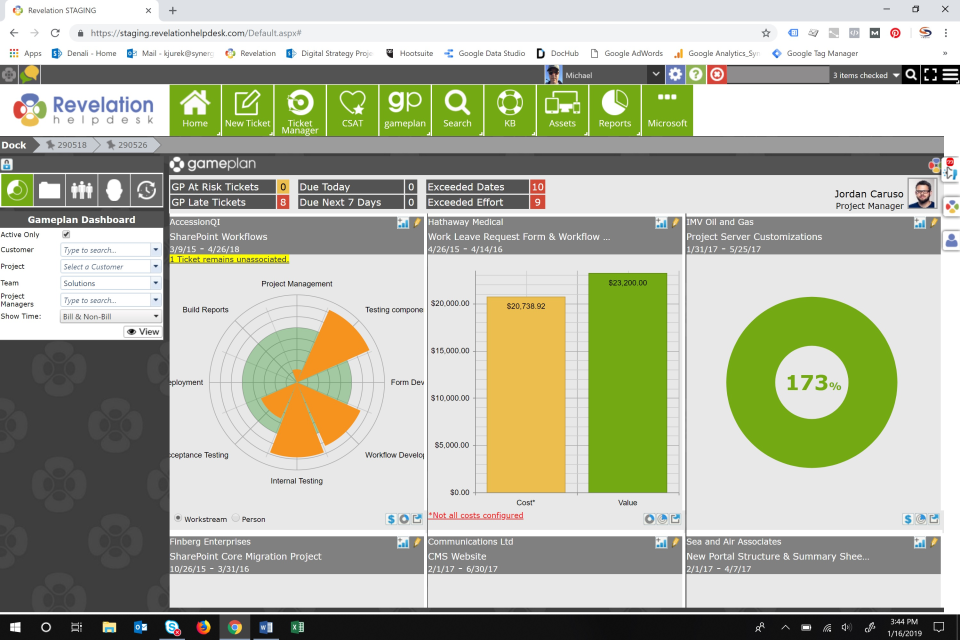The image size is (960, 640).
Task: Click the help question mark icon
Action: click(x=694, y=74)
